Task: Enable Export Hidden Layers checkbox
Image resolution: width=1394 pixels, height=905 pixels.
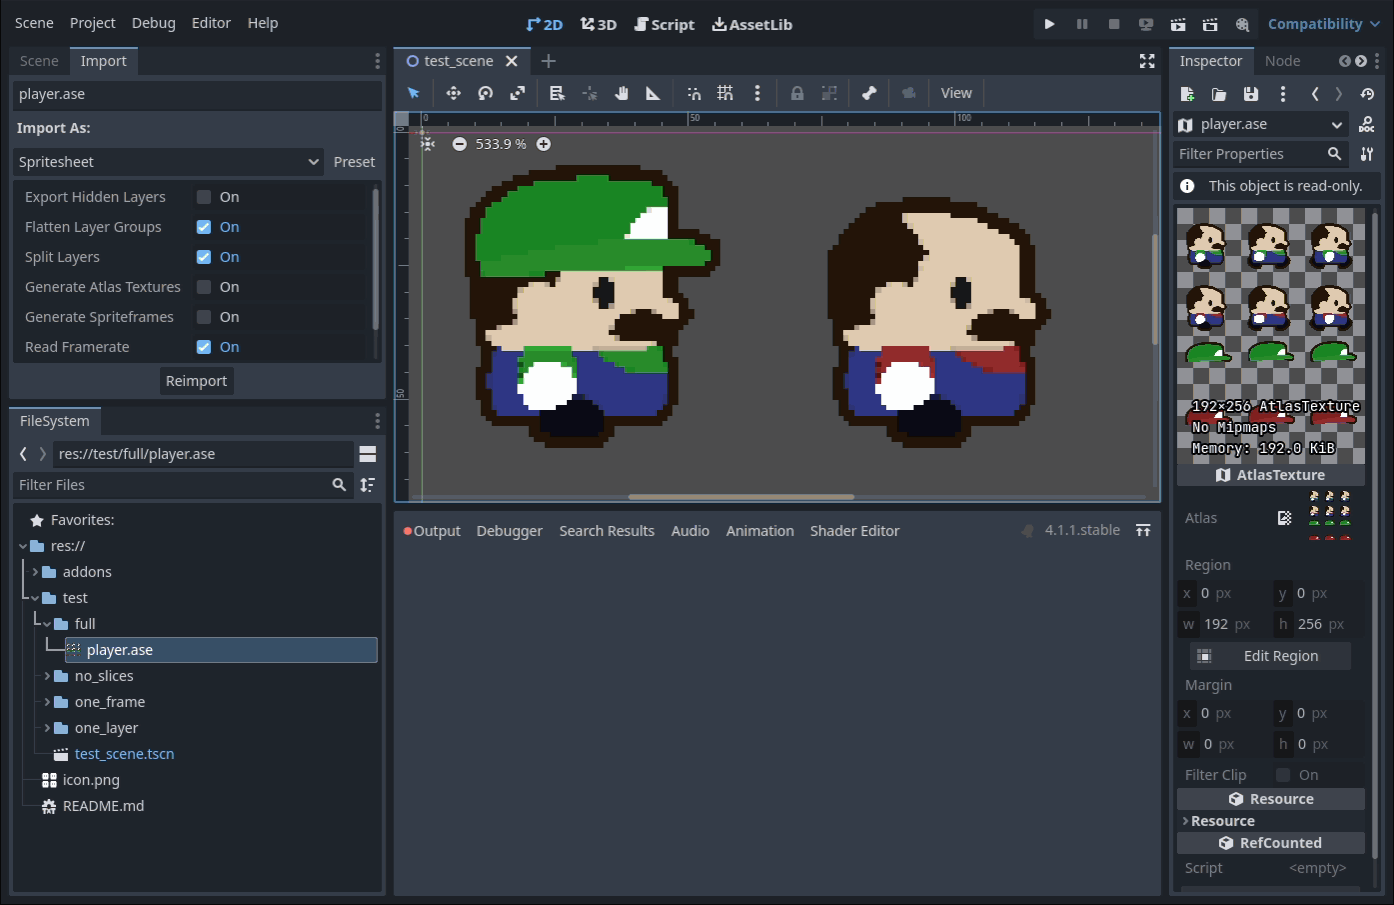Action: pos(204,197)
